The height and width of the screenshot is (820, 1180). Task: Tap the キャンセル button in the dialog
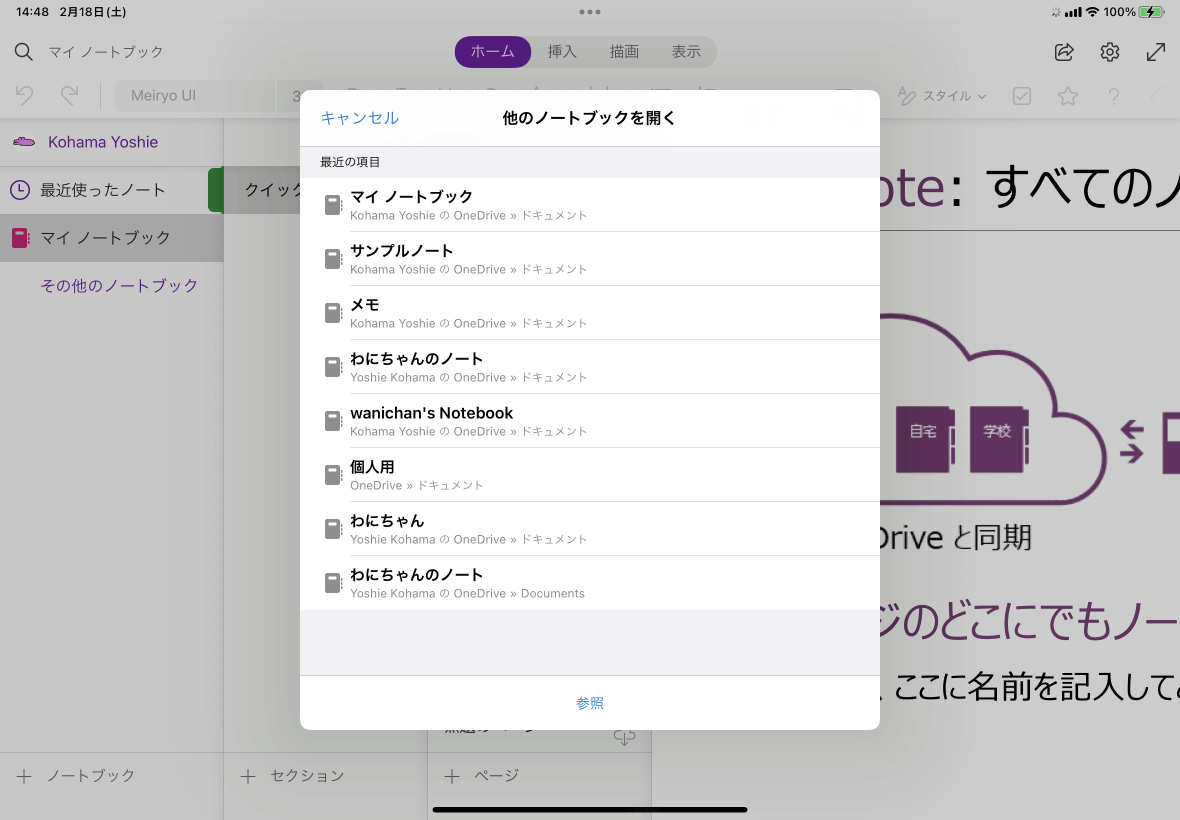point(360,118)
